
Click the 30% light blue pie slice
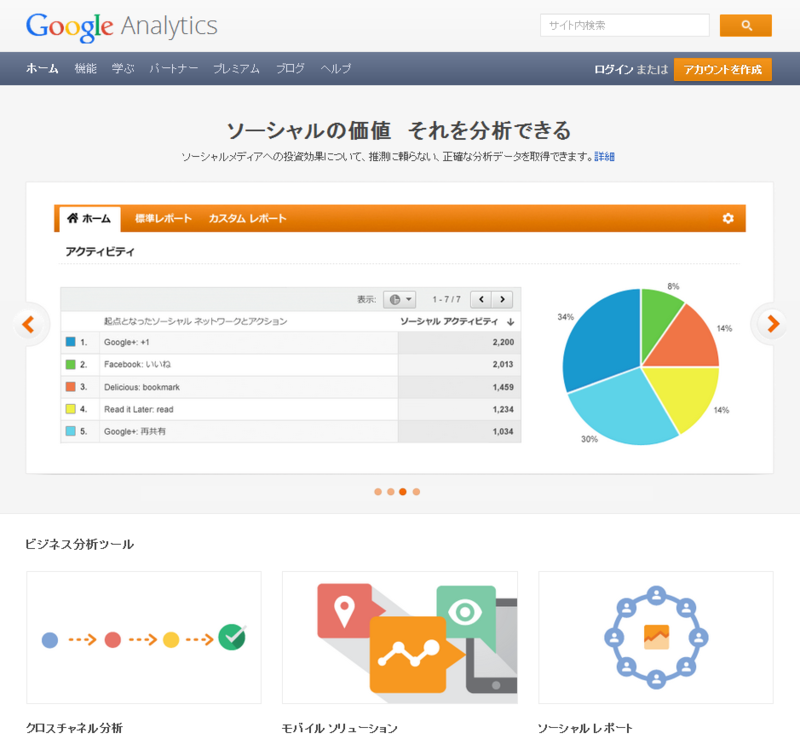point(625,408)
